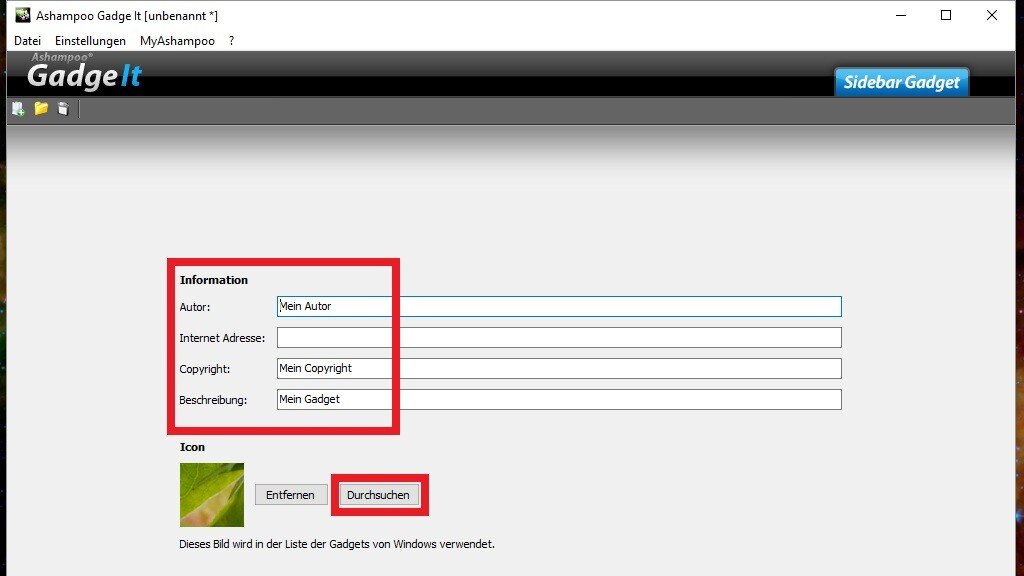Screen dimensions: 1024x576
Task: Click Durchsuchen to browse for icon
Action: tap(379, 494)
